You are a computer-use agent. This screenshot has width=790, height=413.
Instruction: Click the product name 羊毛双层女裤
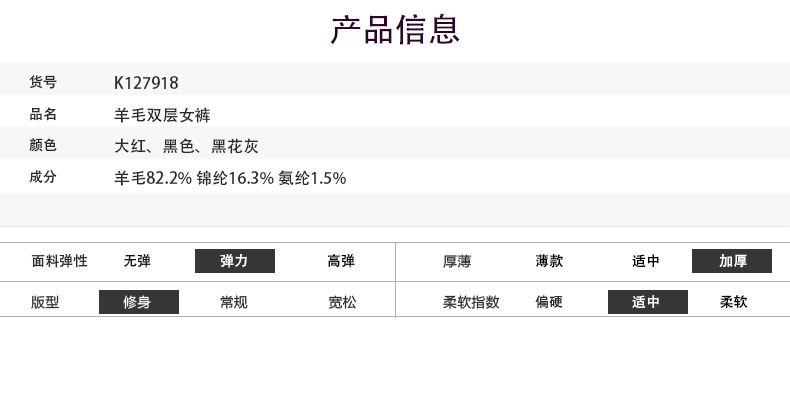163,115
